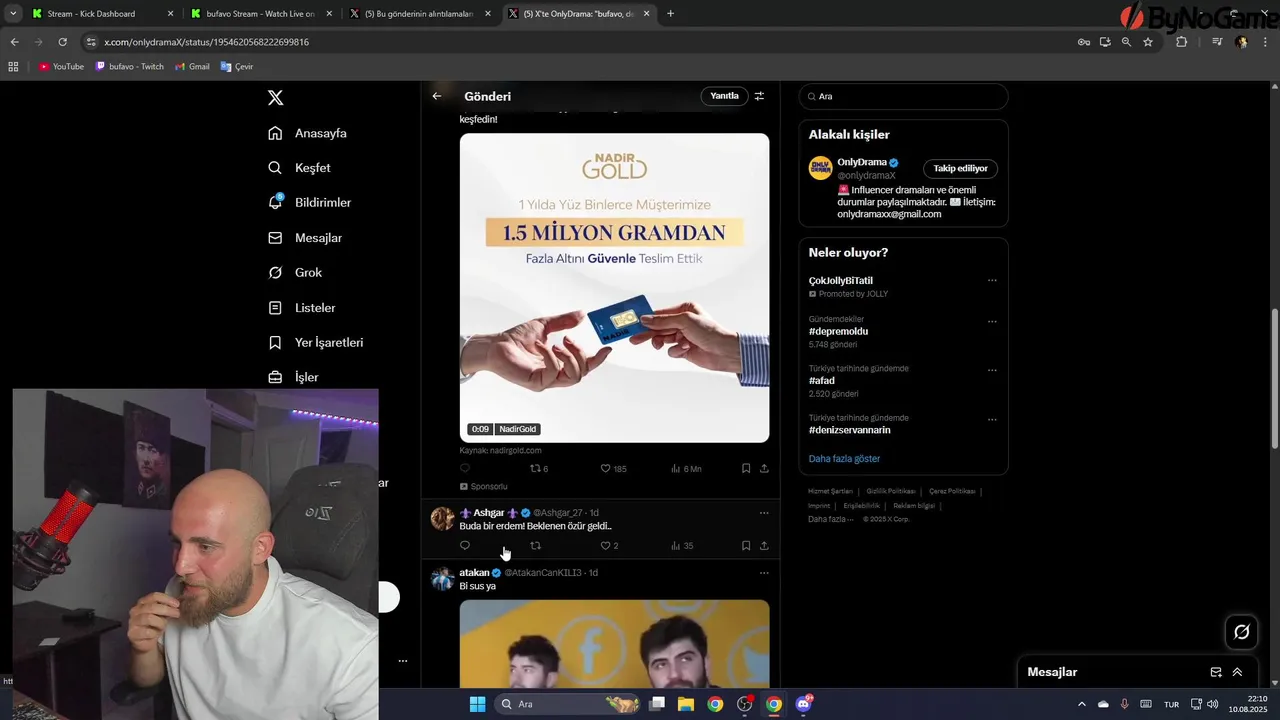Click Daha fazla göster link
This screenshot has width=1280, height=720.
click(x=844, y=459)
